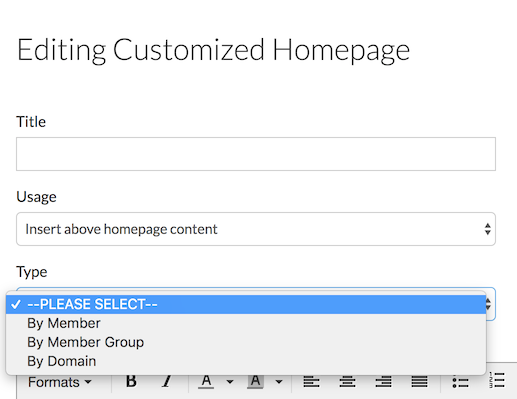Screen dimensions: 517x399
Task: Click the Usage stepper arrows
Action: click(x=488, y=229)
